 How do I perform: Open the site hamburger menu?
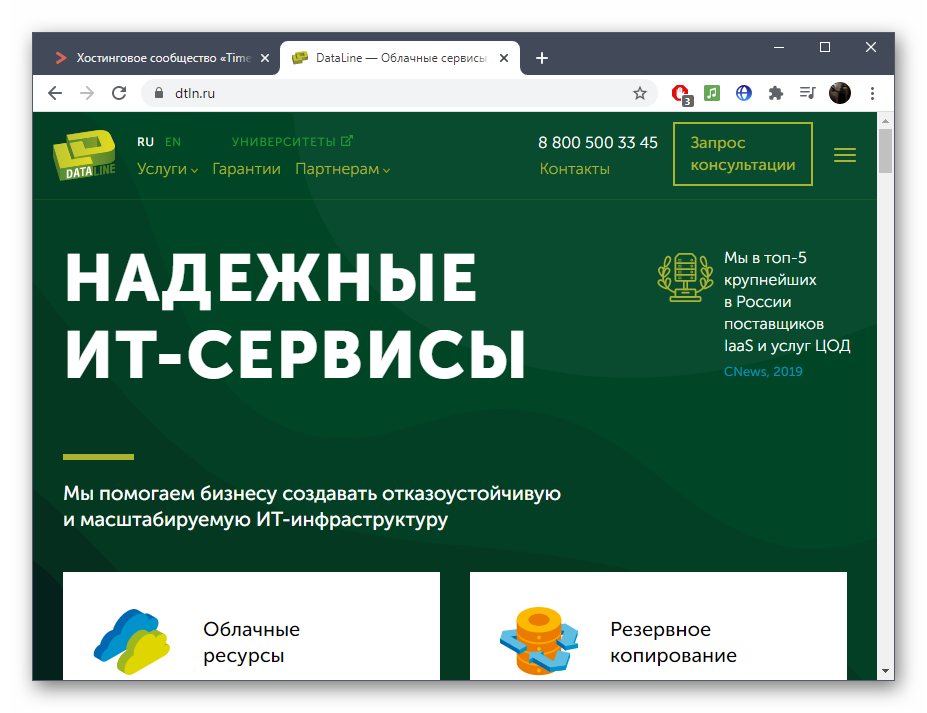click(845, 155)
